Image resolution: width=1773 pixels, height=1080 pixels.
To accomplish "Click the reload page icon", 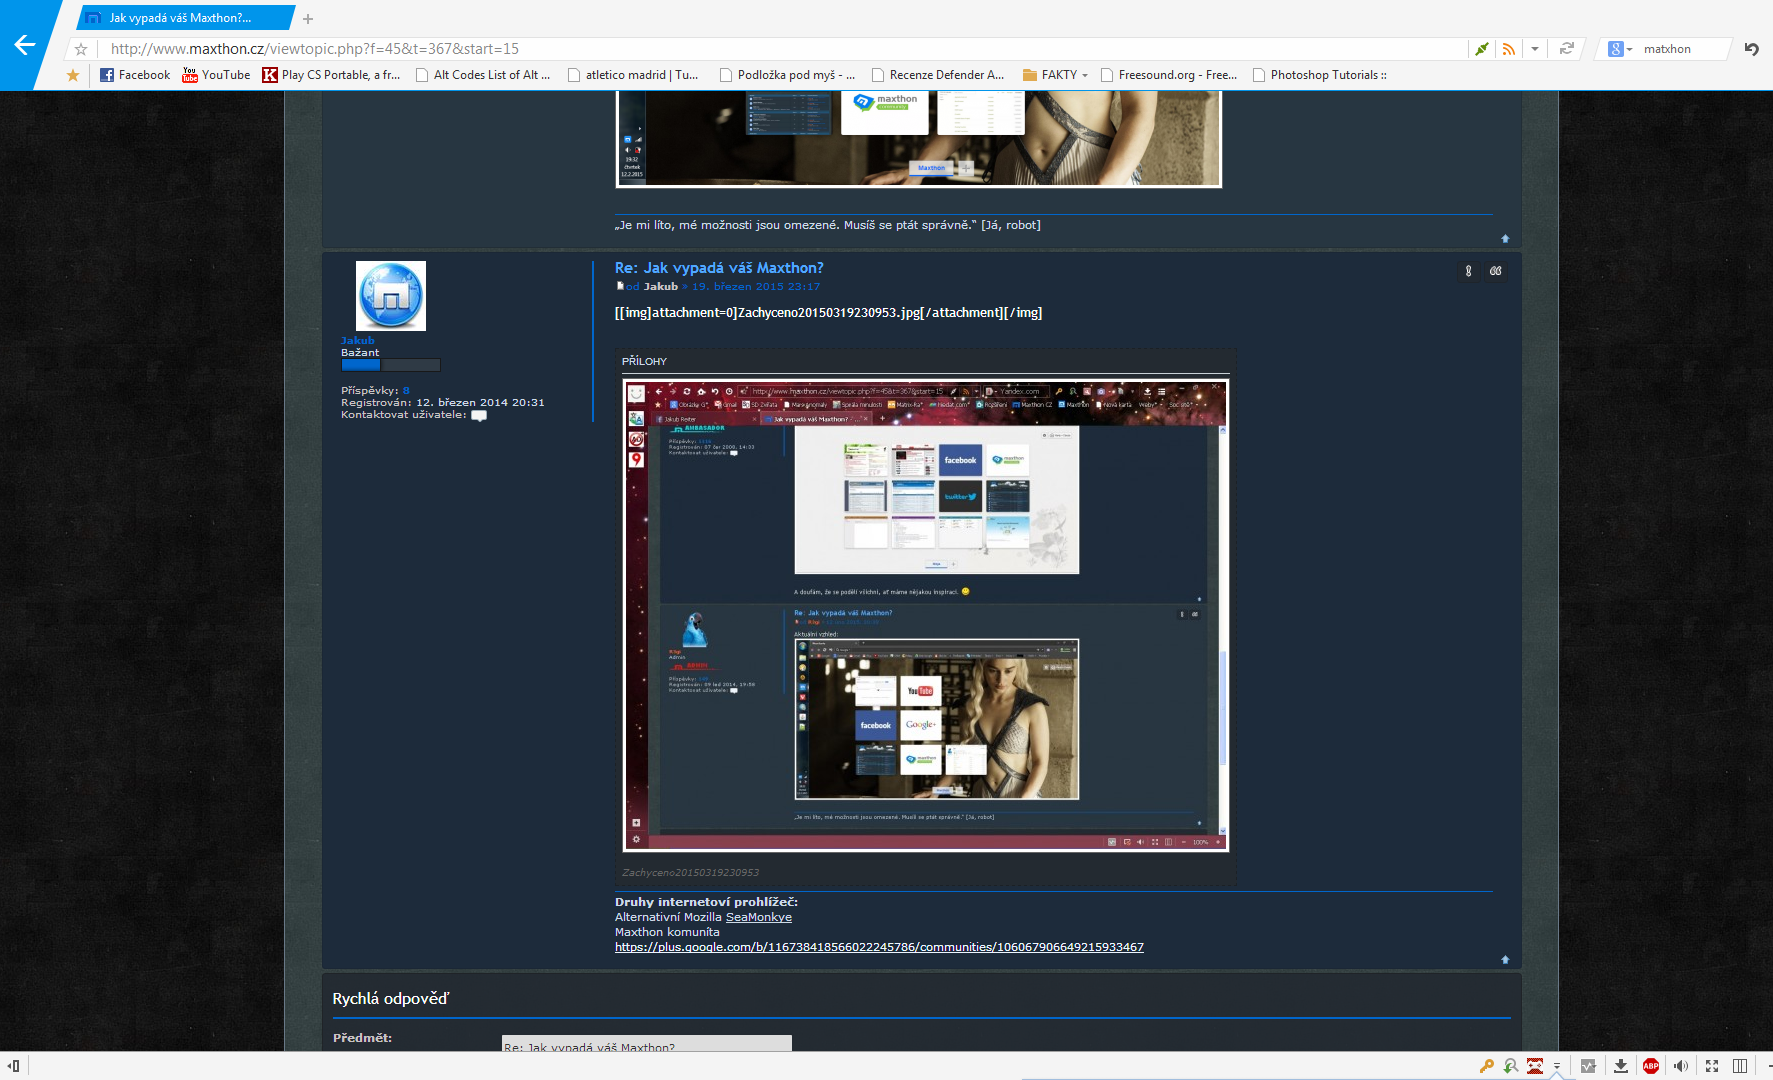I will pyautogui.click(x=1566, y=49).
